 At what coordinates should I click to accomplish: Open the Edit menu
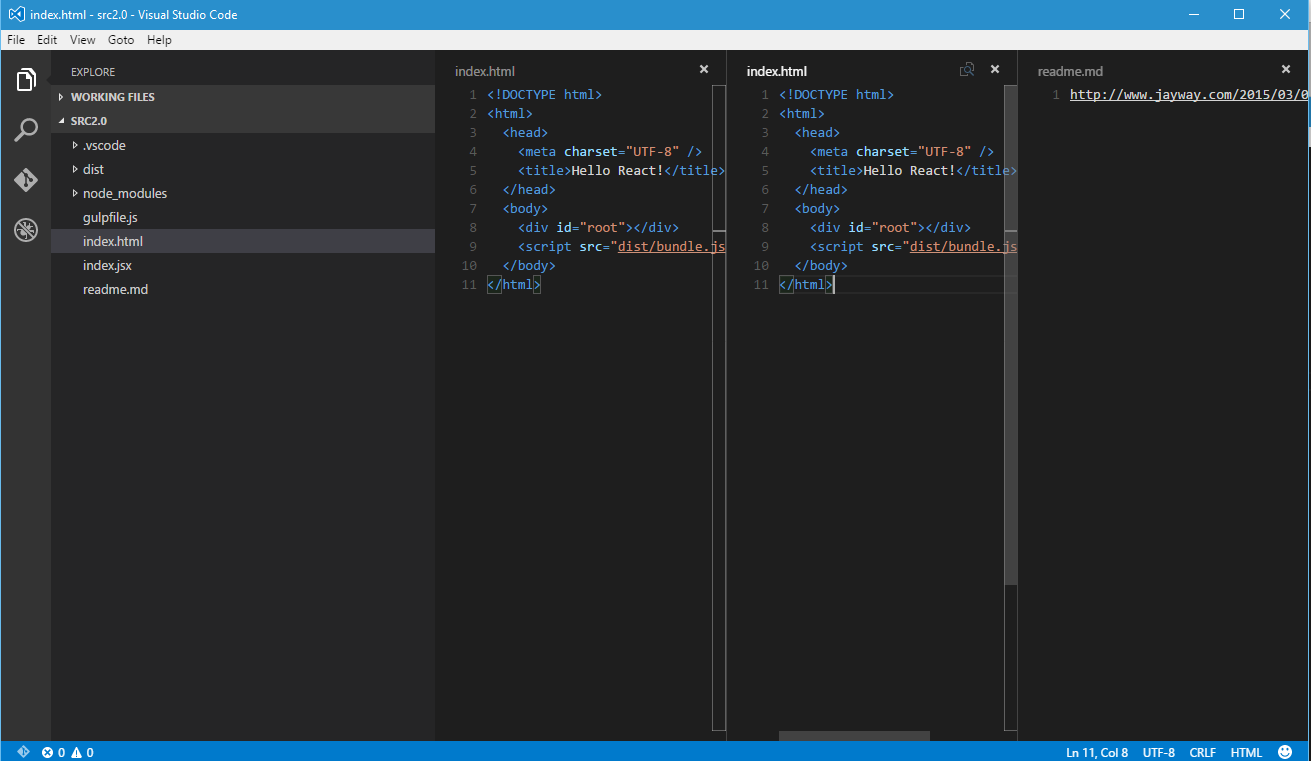click(x=47, y=40)
